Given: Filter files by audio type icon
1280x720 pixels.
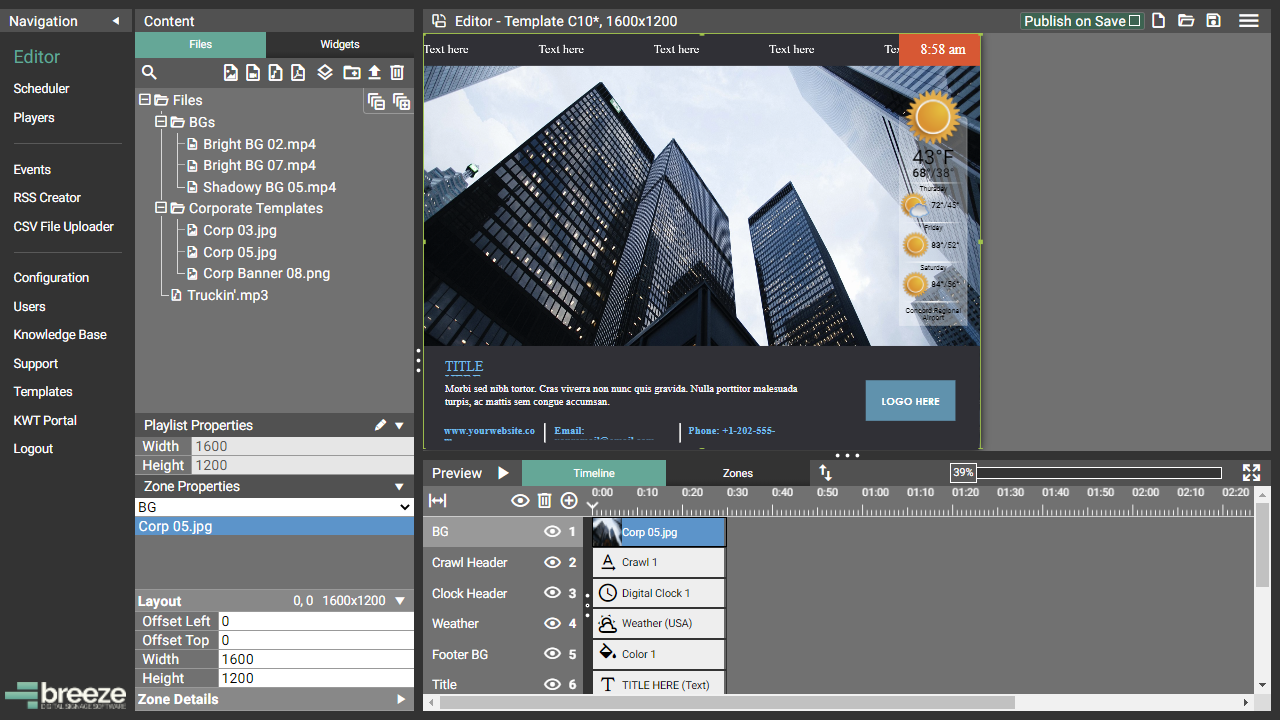Looking at the screenshot, I should click(275, 73).
